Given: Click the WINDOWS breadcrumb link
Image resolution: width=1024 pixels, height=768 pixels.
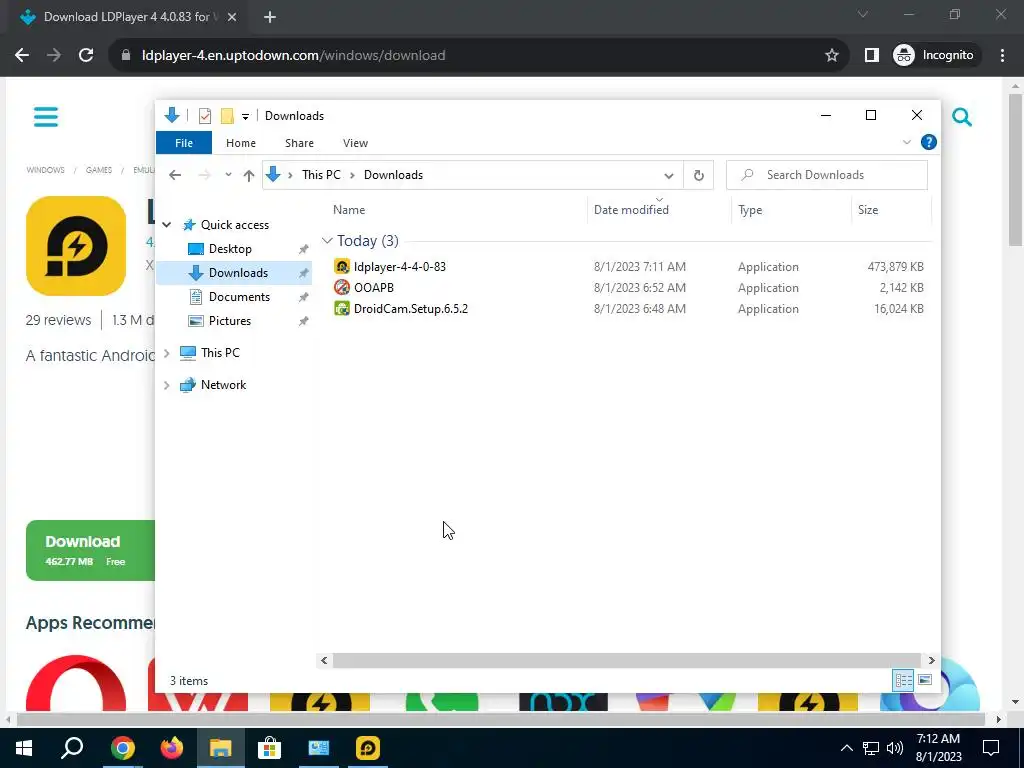Looking at the screenshot, I should 45,170.
